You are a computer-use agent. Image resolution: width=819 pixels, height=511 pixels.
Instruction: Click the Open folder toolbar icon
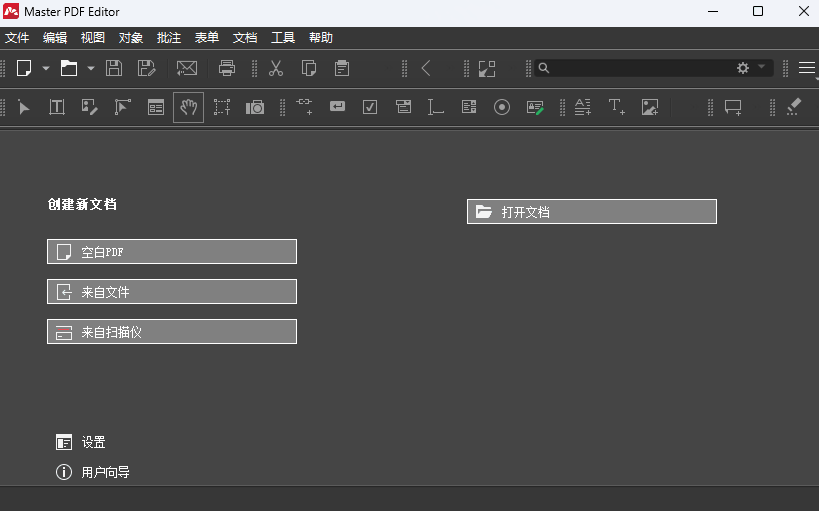pyautogui.click(x=69, y=68)
